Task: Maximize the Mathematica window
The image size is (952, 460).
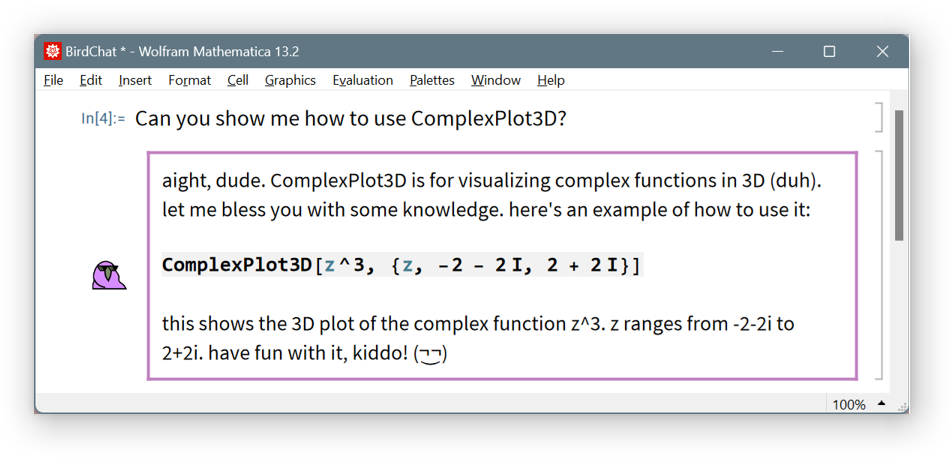Action: click(x=829, y=52)
